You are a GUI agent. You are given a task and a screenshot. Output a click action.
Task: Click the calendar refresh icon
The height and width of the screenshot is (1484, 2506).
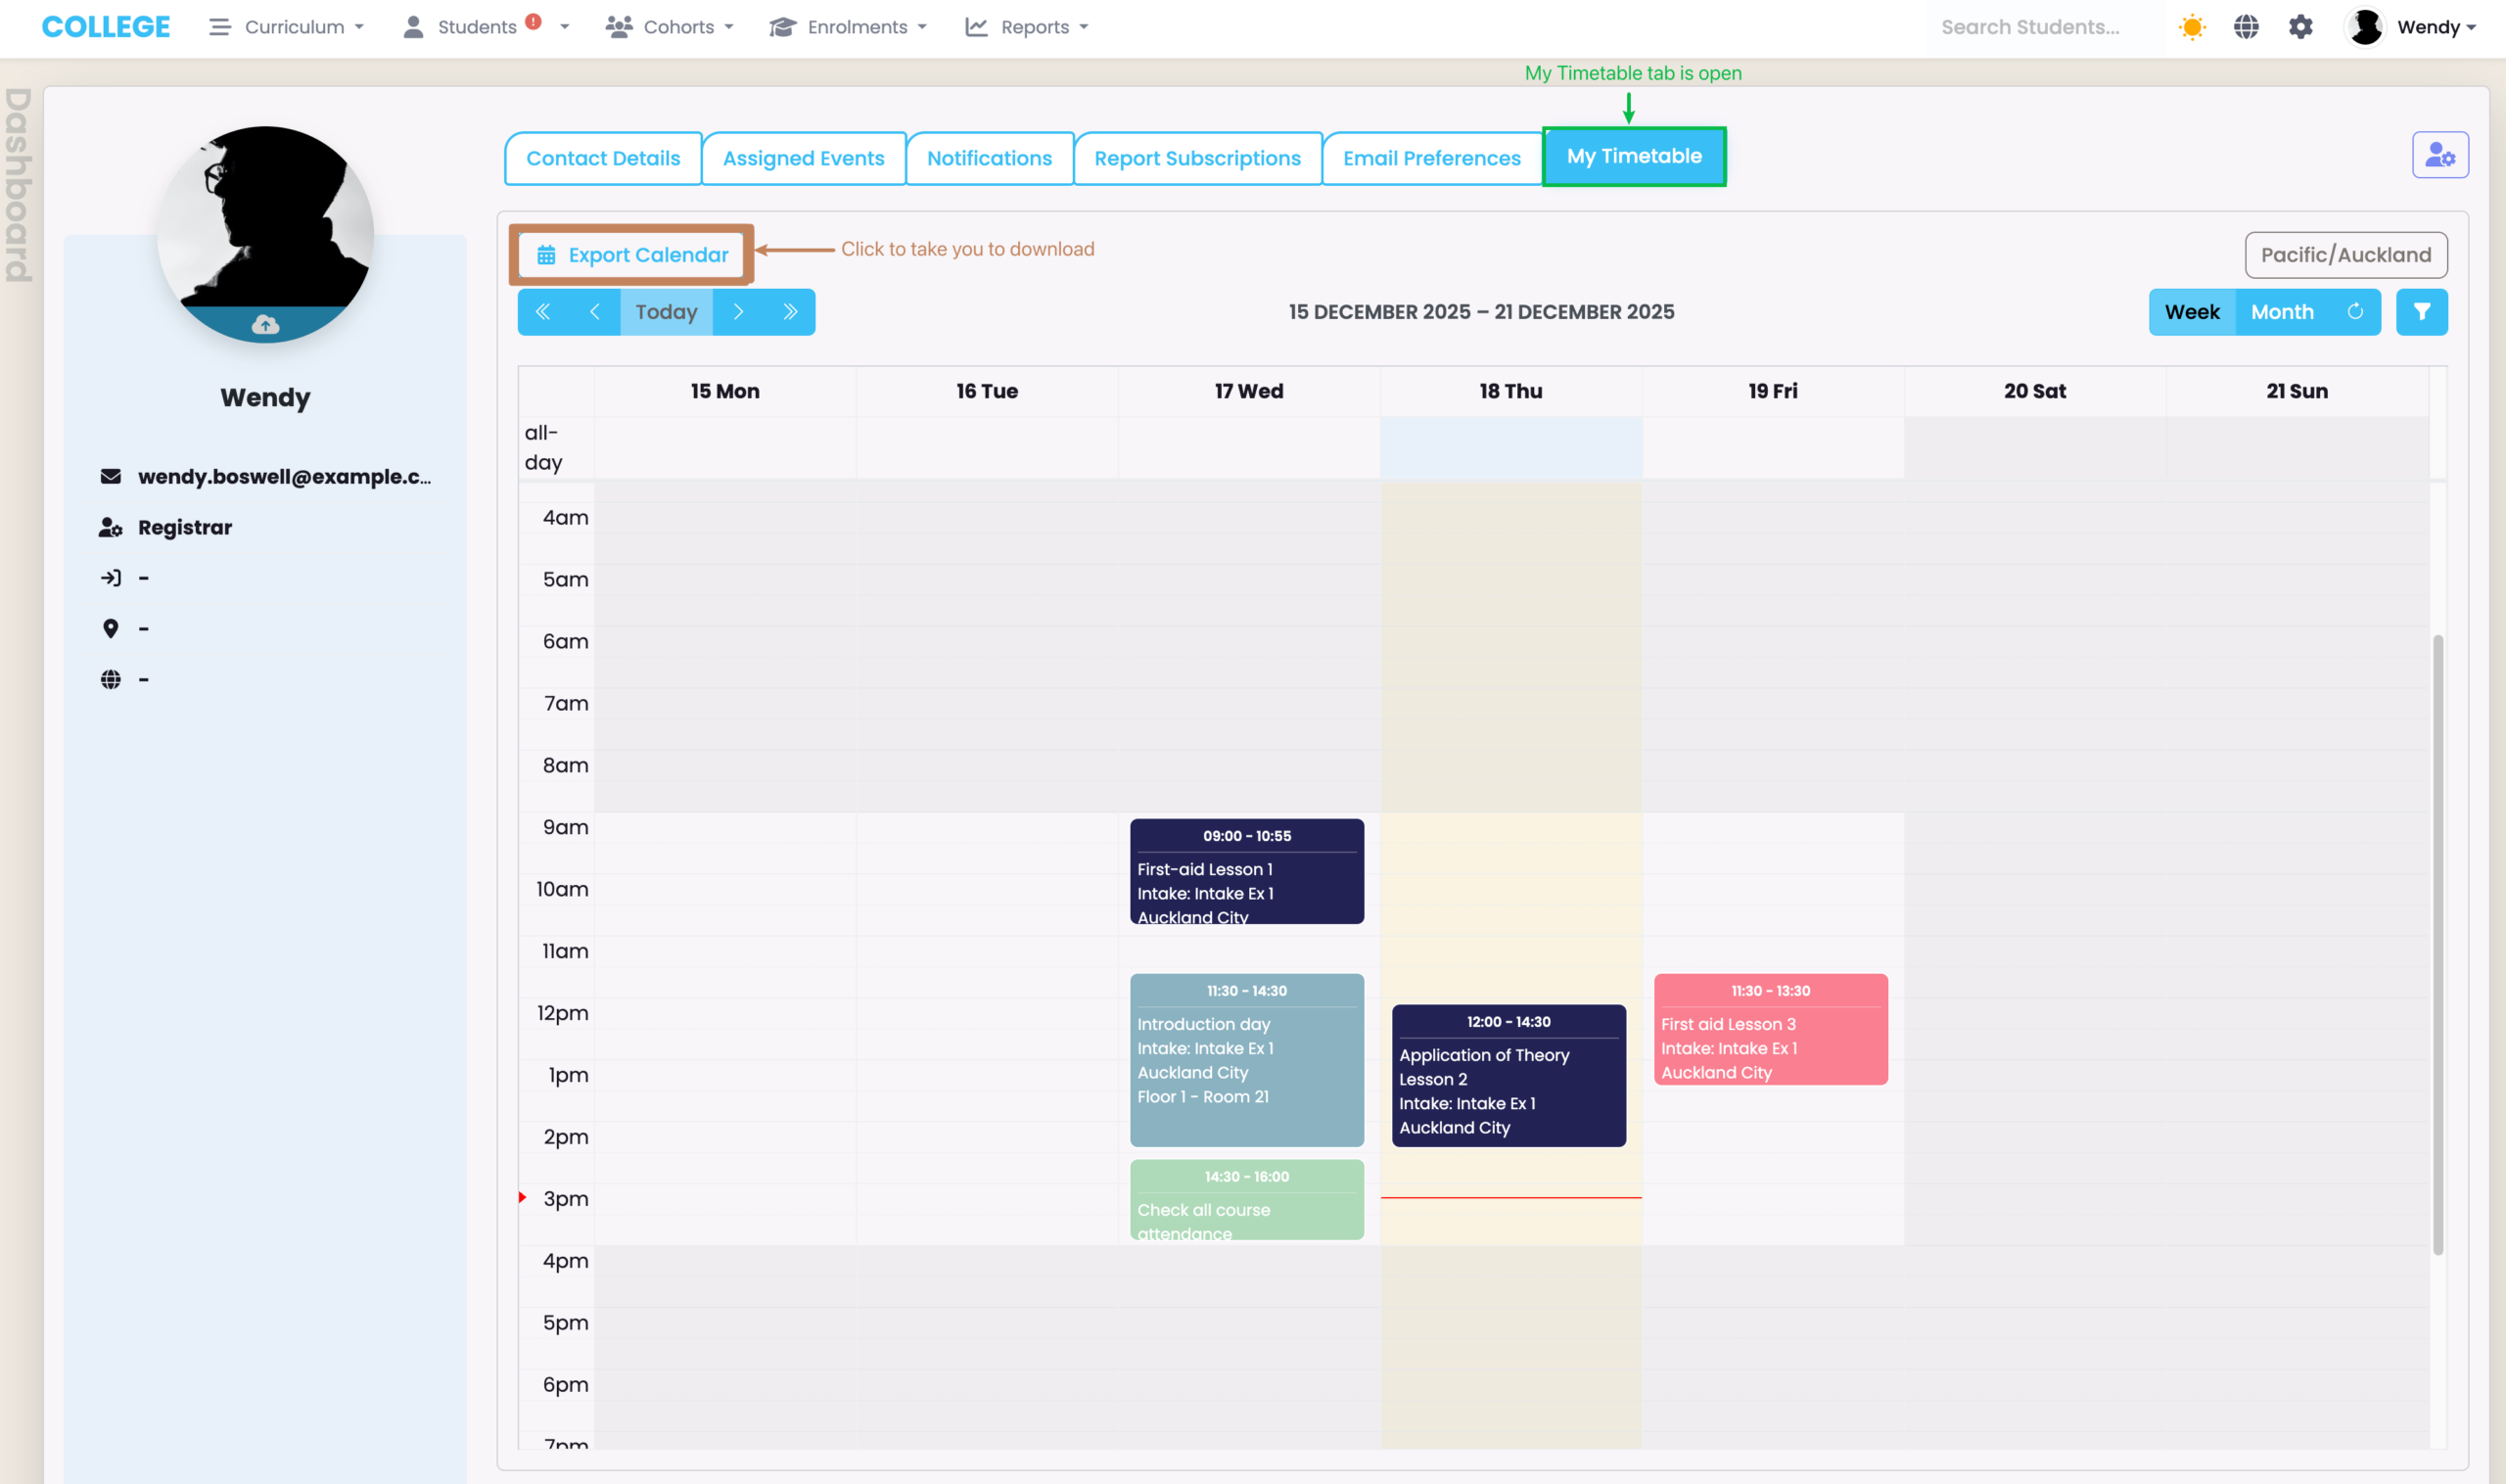tap(2355, 312)
